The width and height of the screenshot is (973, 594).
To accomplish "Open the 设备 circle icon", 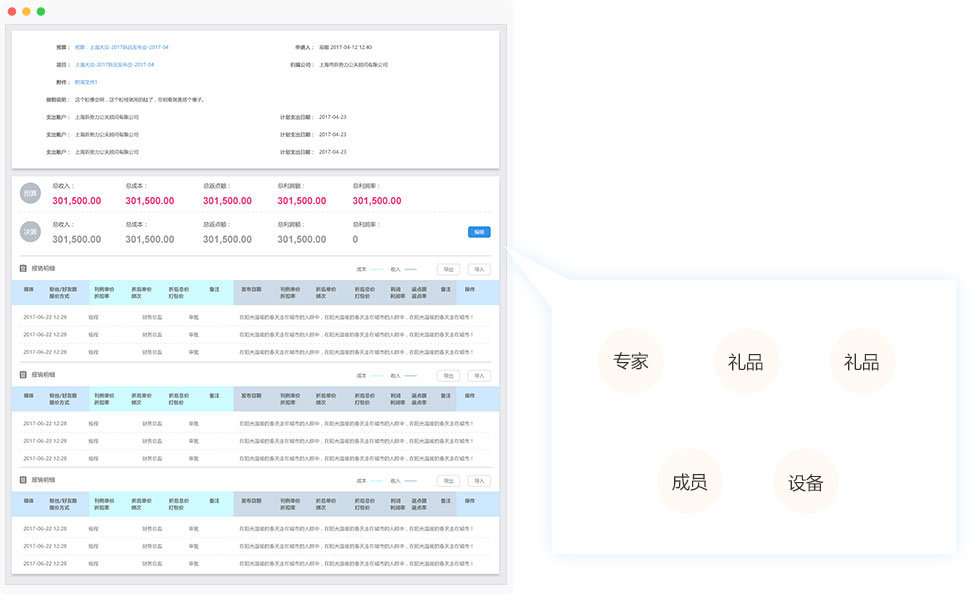I will click(x=805, y=483).
